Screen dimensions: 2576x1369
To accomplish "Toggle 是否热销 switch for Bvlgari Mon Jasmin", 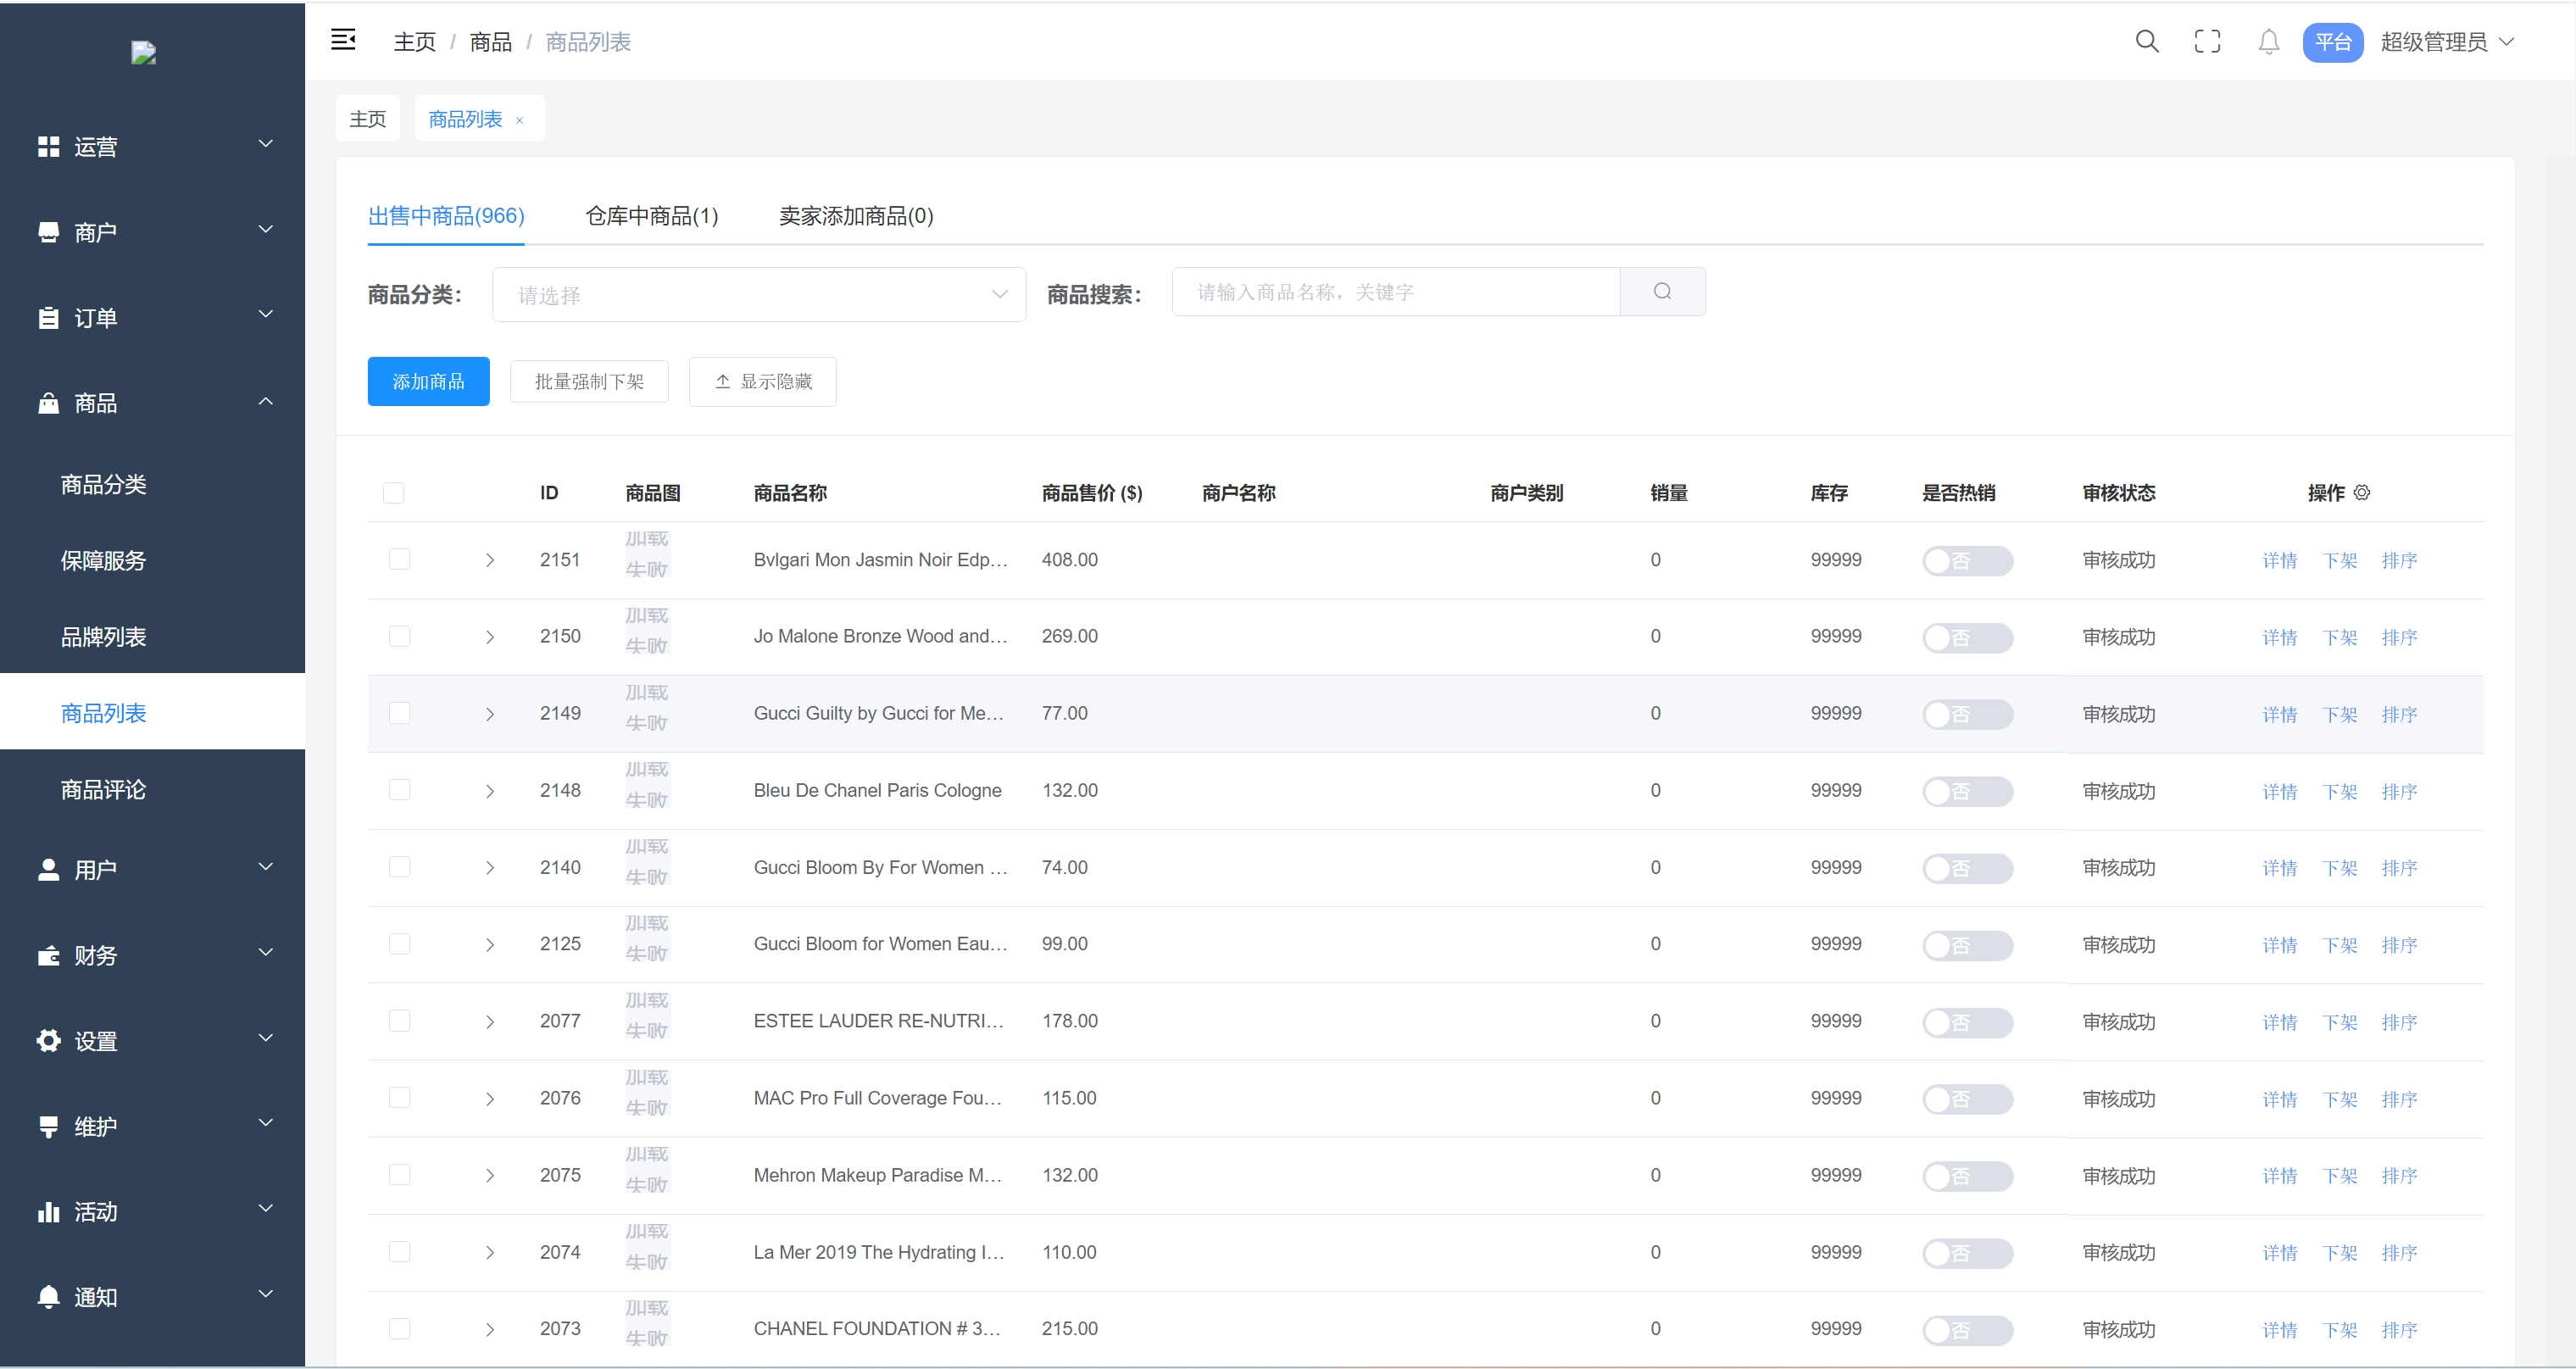I will [x=1967, y=560].
